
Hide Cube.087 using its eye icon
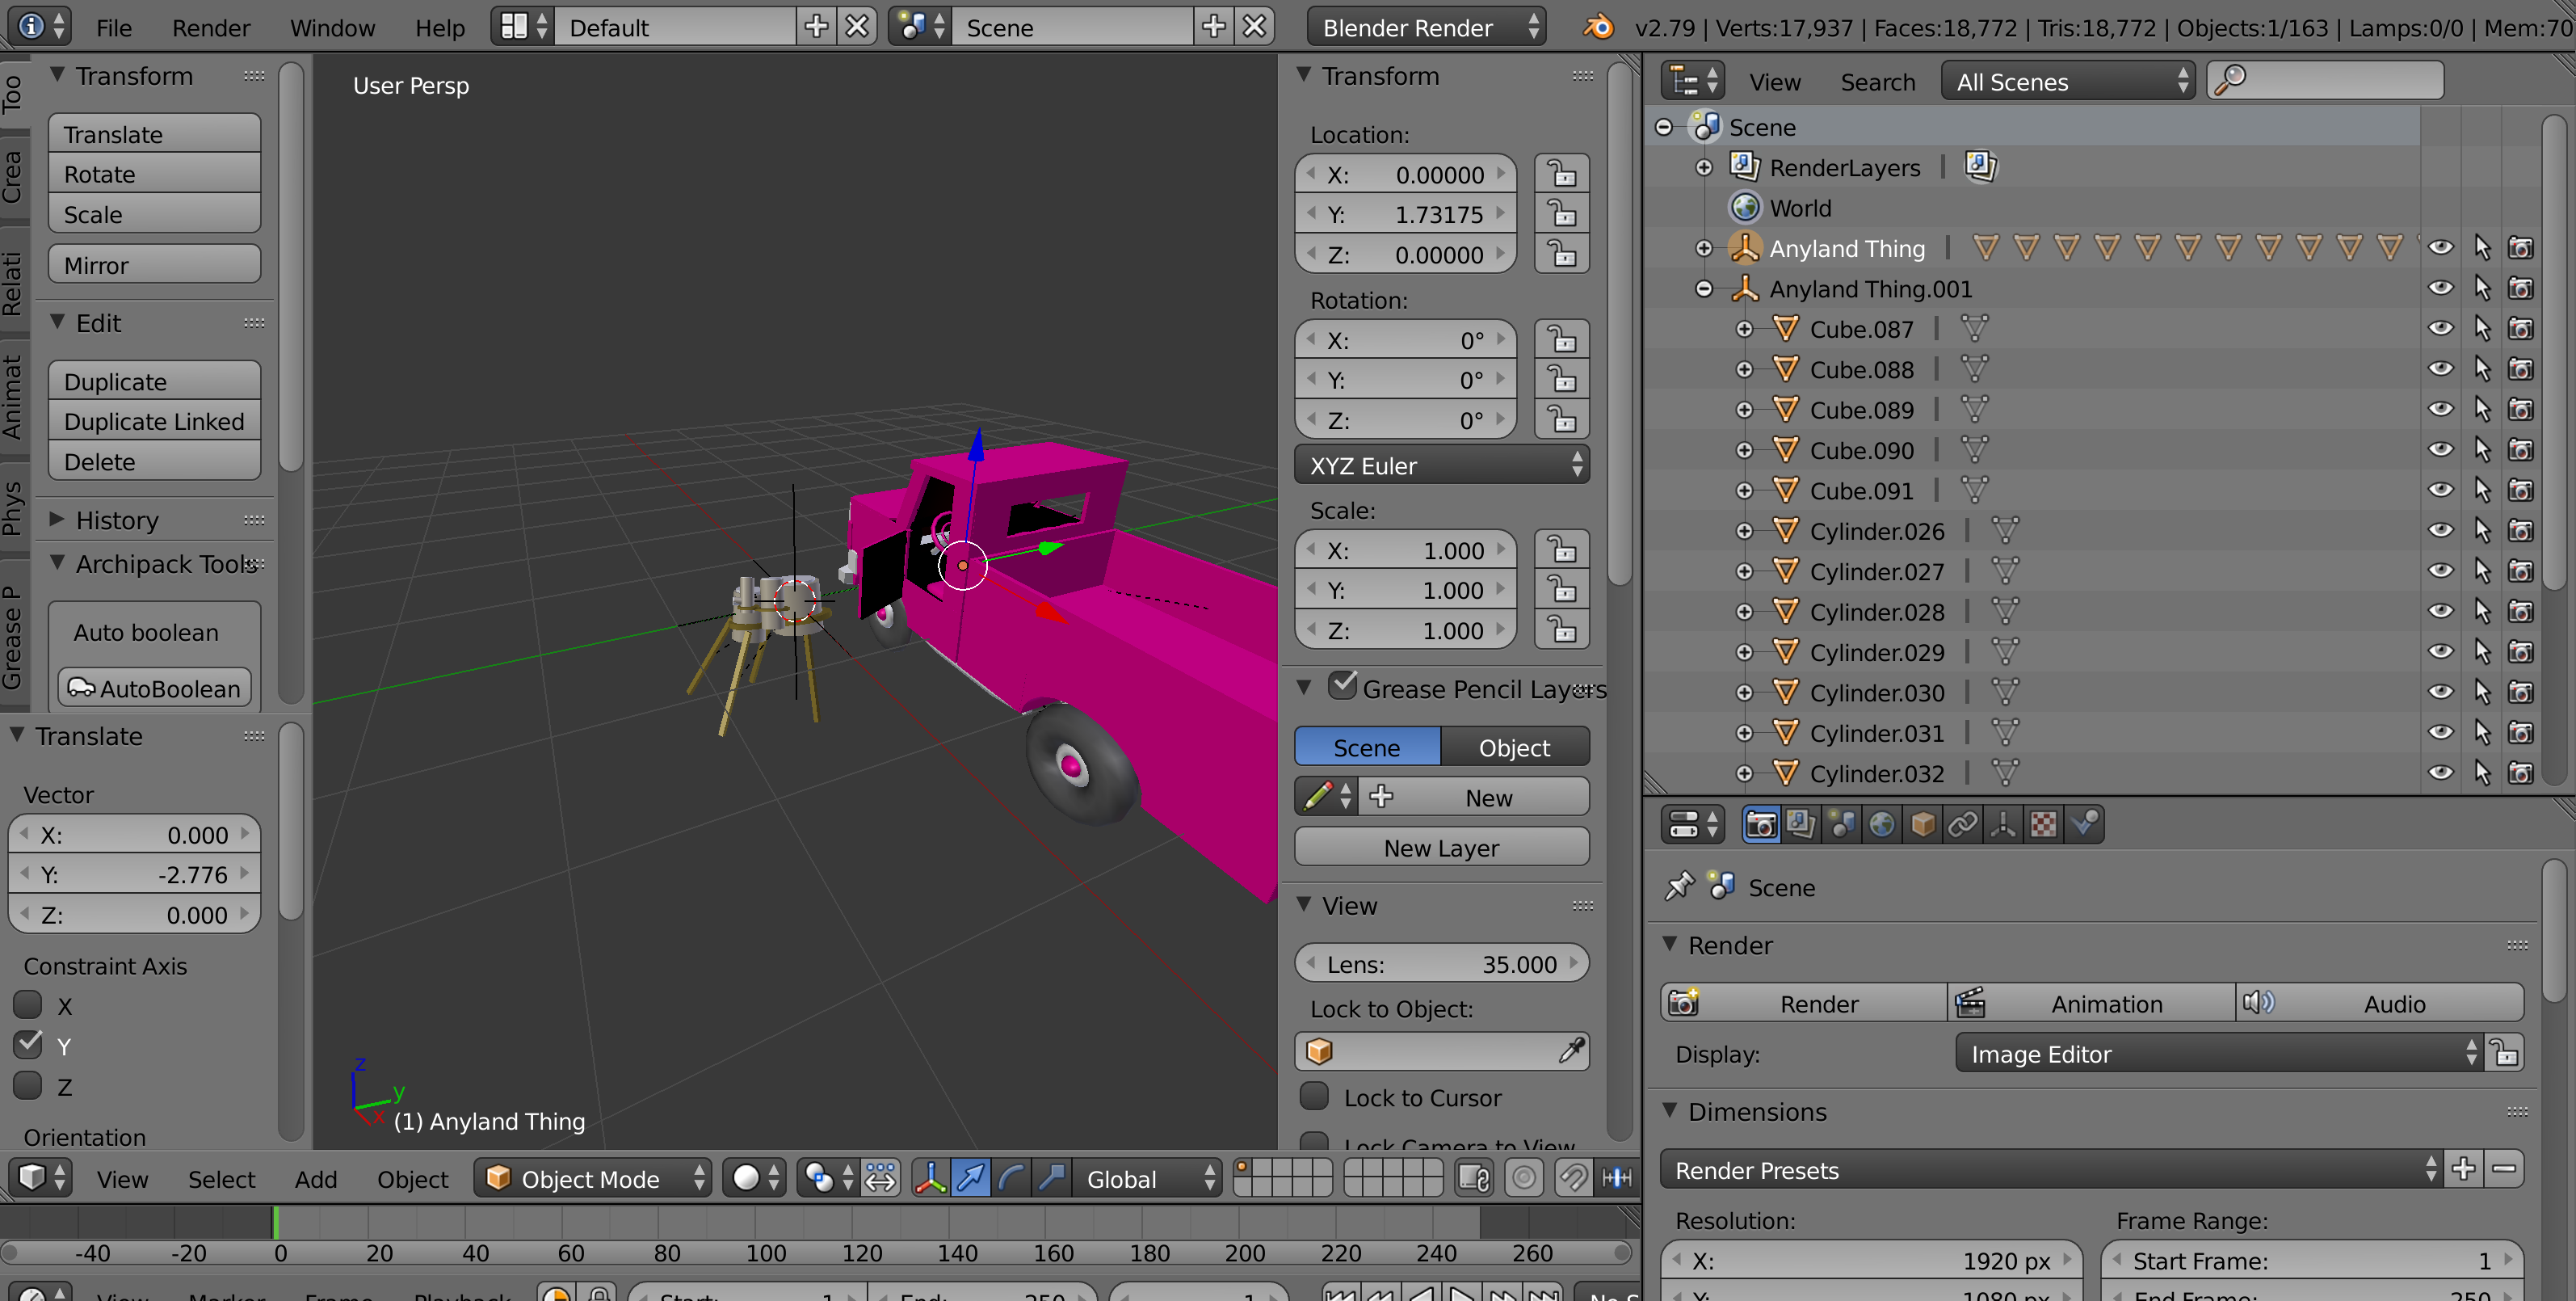tap(2440, 329)
